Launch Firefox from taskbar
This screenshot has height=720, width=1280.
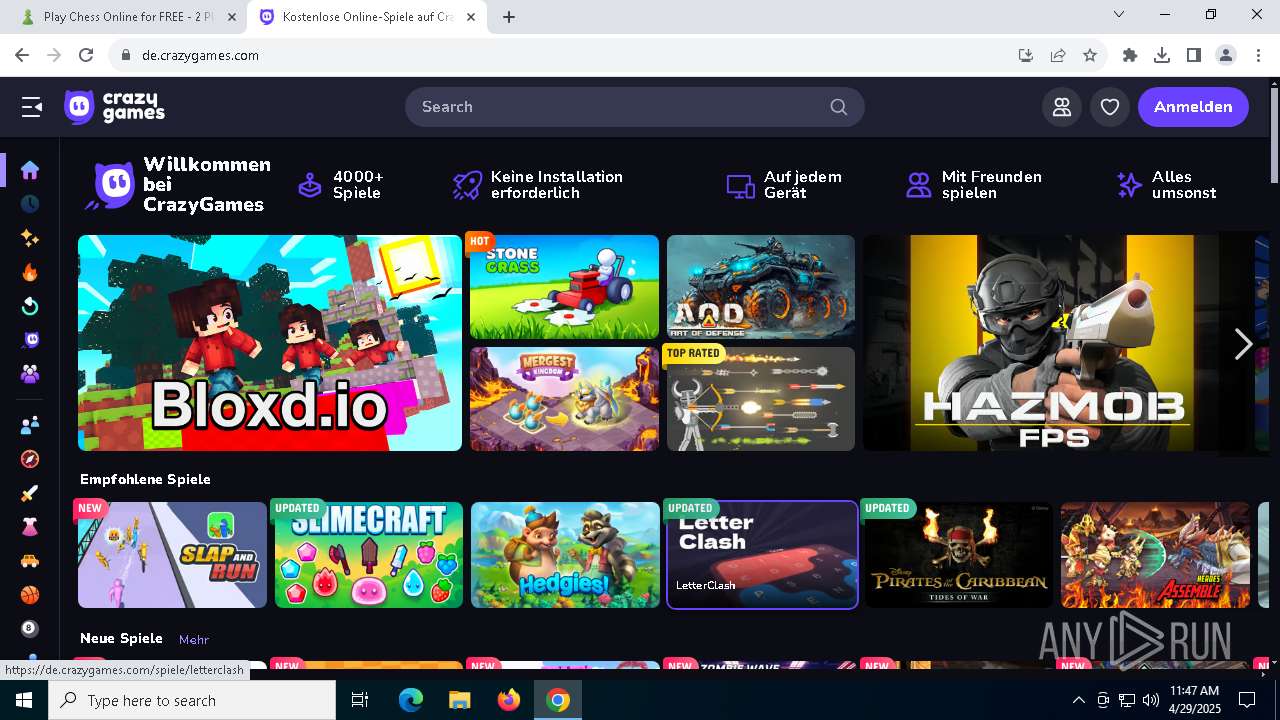508,700
